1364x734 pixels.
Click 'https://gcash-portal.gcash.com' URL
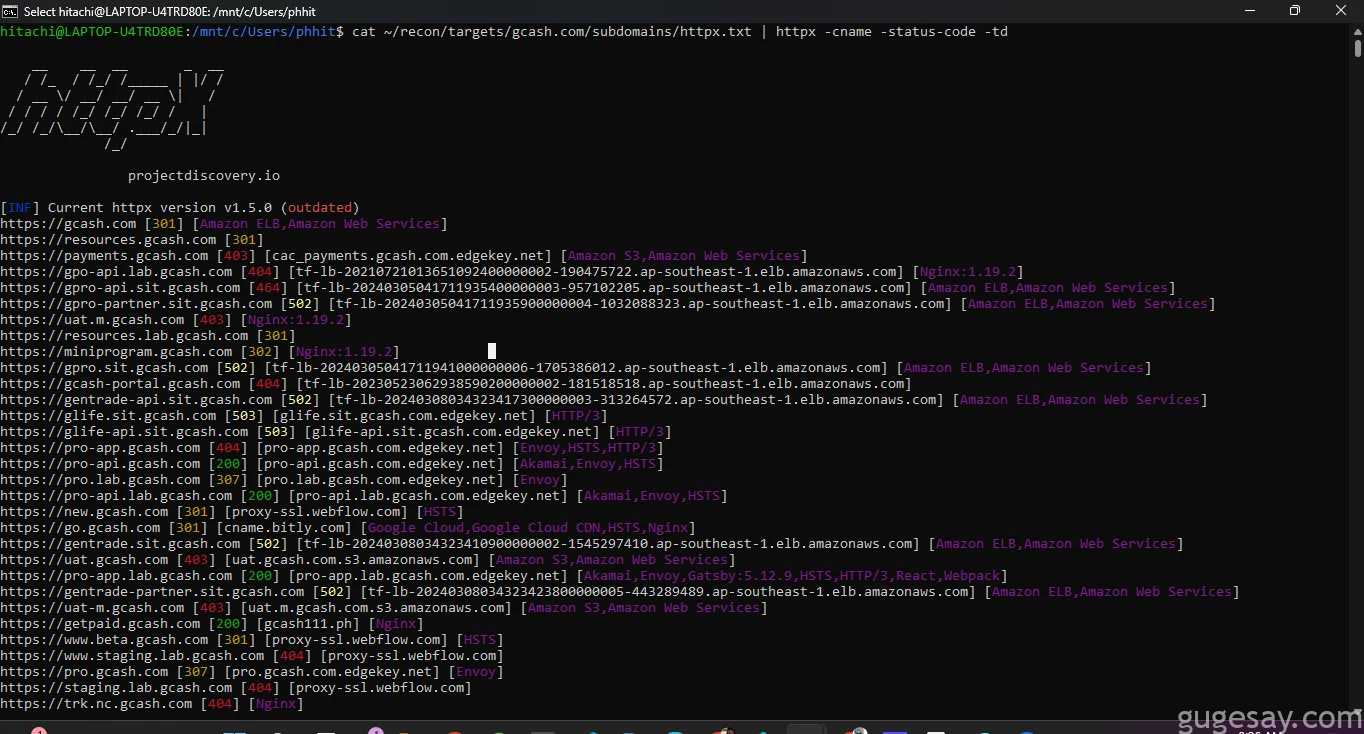120,383
